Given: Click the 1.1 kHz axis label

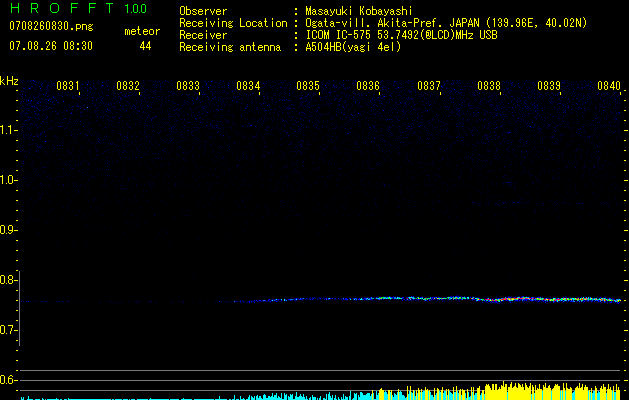Looking at the screenshot, I should (9, 130).
